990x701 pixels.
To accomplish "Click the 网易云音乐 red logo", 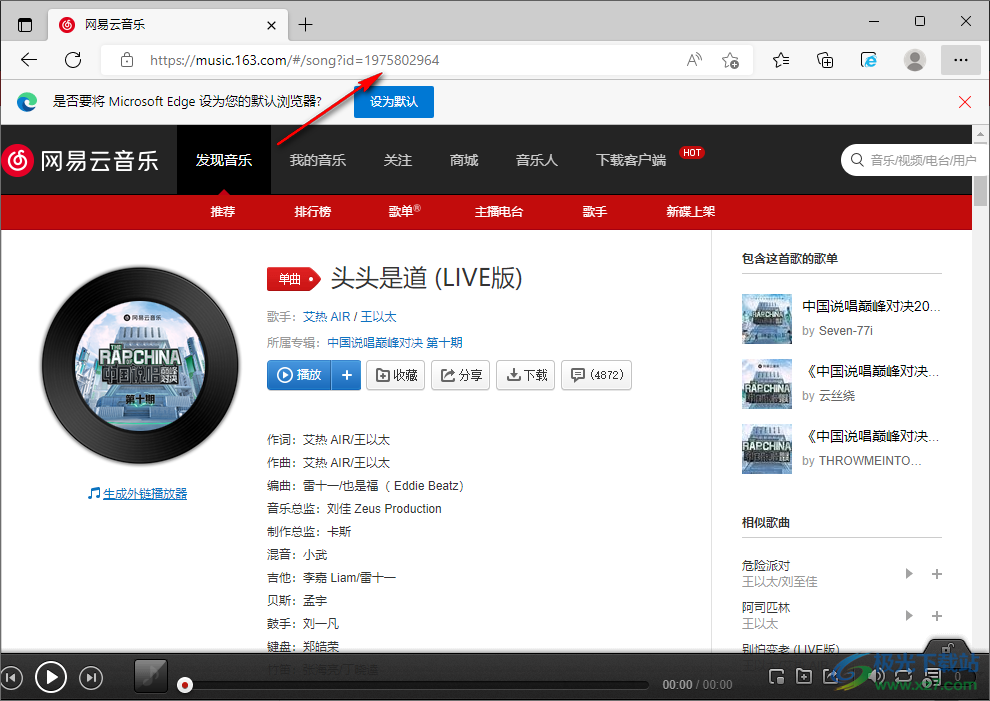I will (18, 160).
